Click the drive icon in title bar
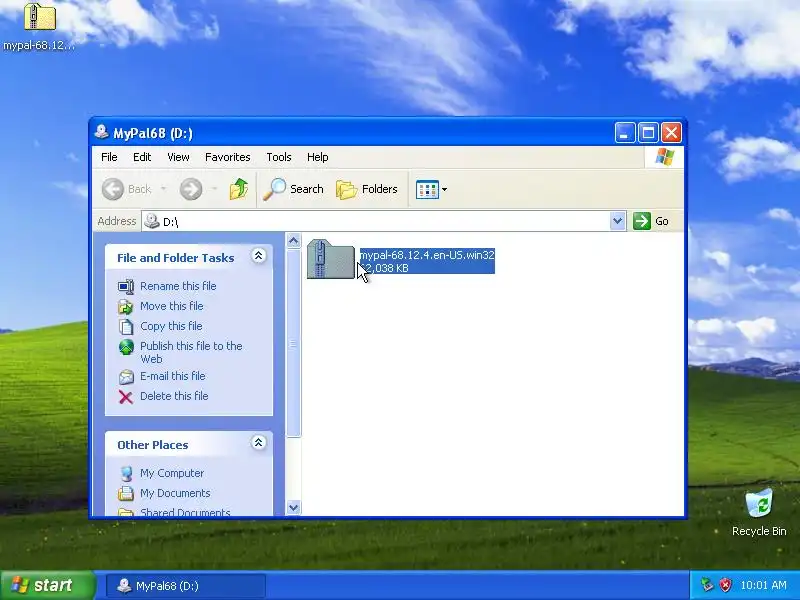The width and height of the screenshot is (800, 600). [102, 132]
